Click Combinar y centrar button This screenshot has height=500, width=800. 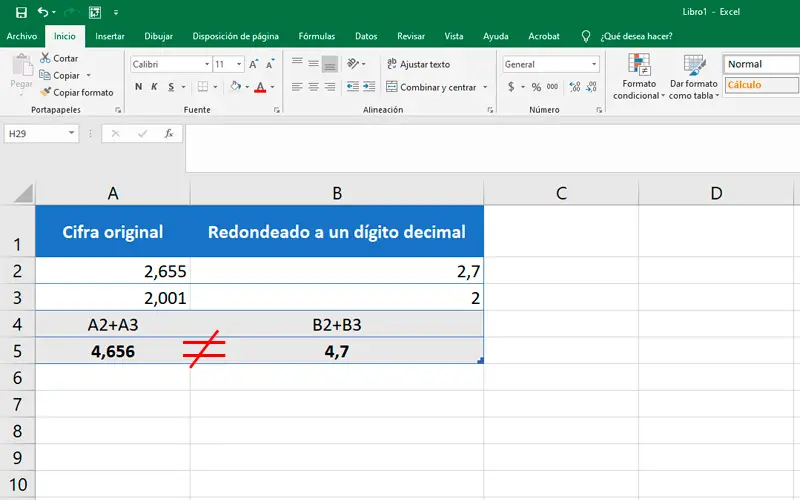pyautogui.click(x=431, y=87)
